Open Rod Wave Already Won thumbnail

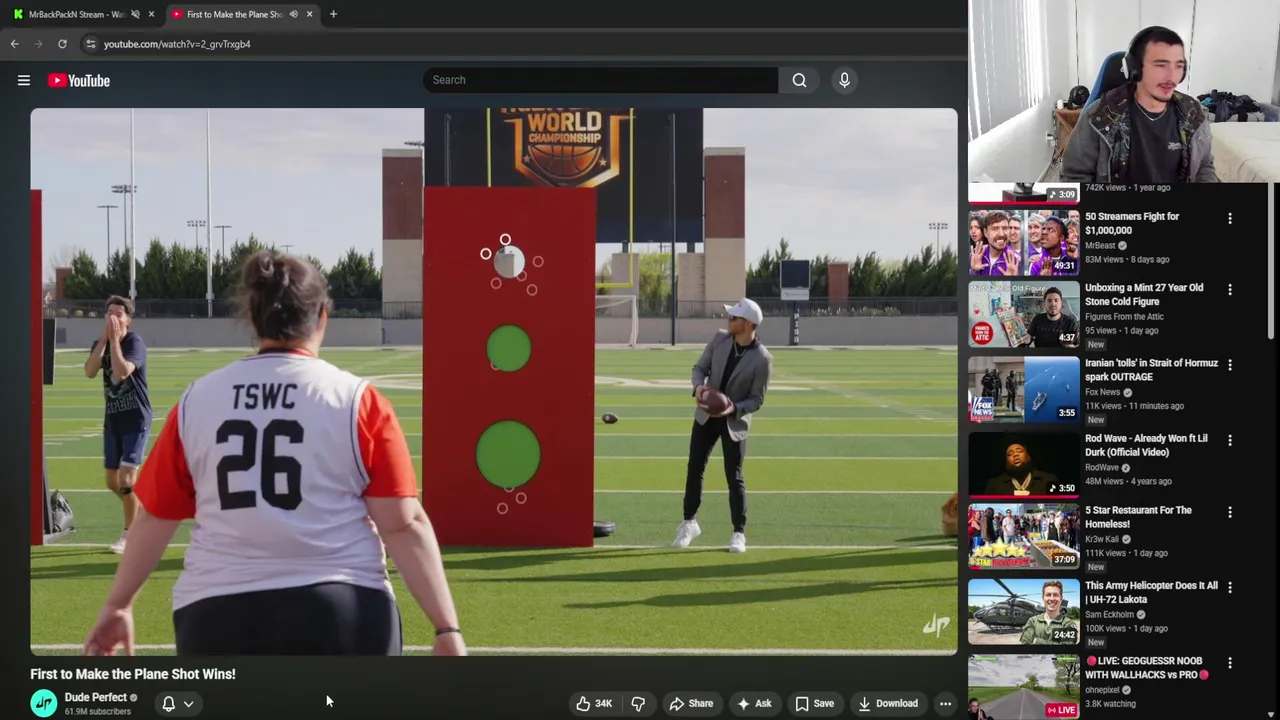tap(1023, 464)
